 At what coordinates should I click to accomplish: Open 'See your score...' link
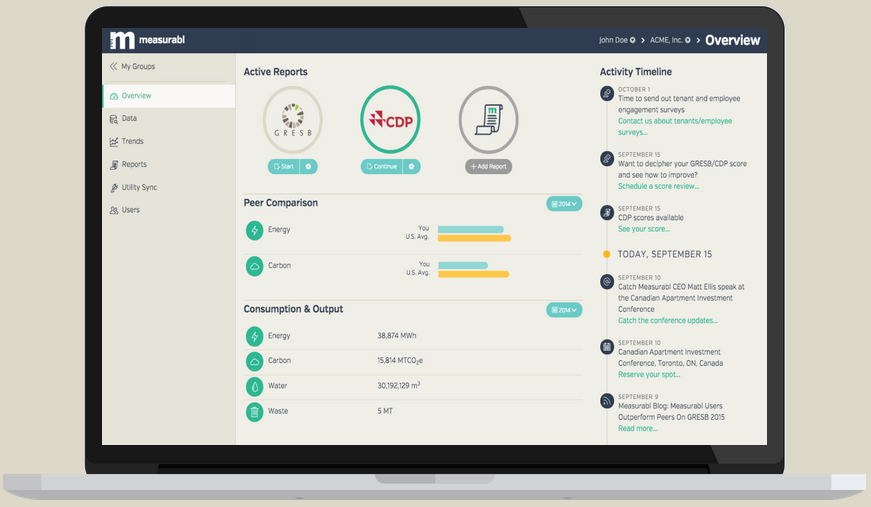[644, 229]
